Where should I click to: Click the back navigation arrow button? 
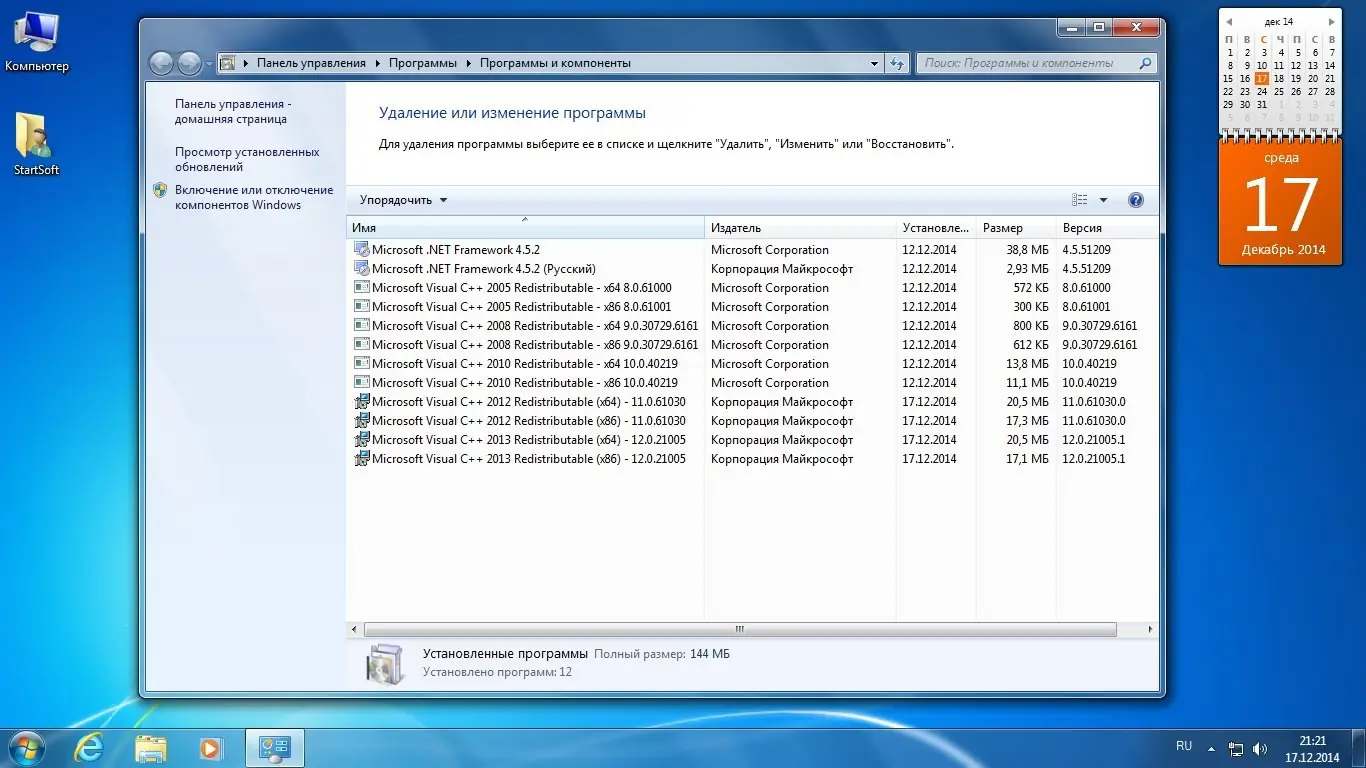coord(161,63)
